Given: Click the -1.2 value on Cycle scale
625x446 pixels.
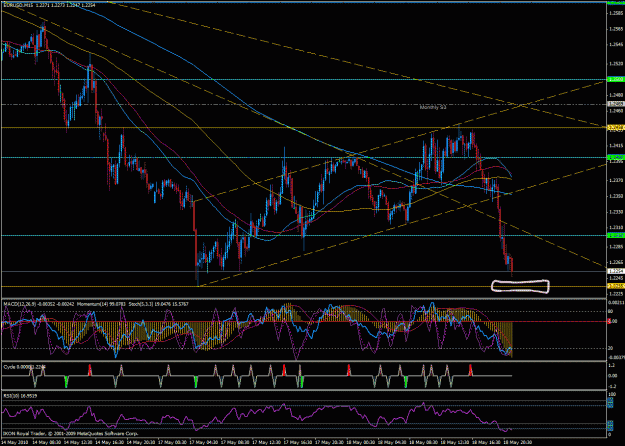Looking at the screenshot, I should pyautogui.click(x=613, y=387).
